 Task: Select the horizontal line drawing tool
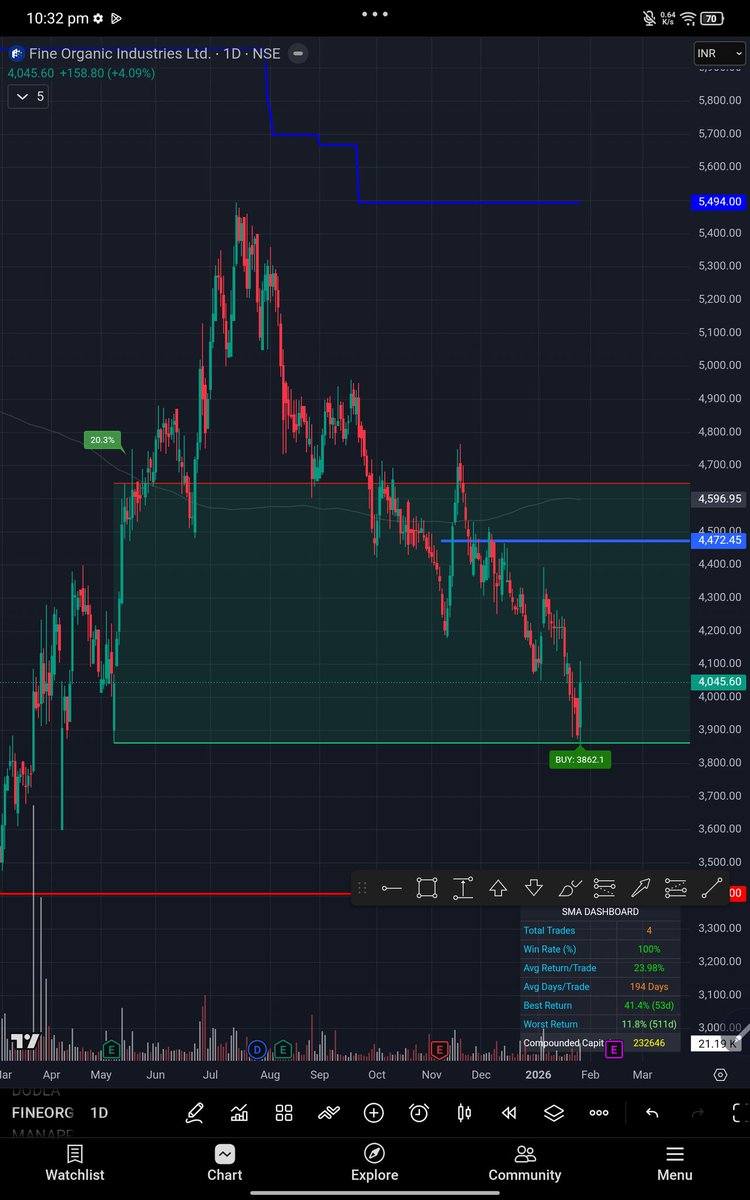[392, 888]
